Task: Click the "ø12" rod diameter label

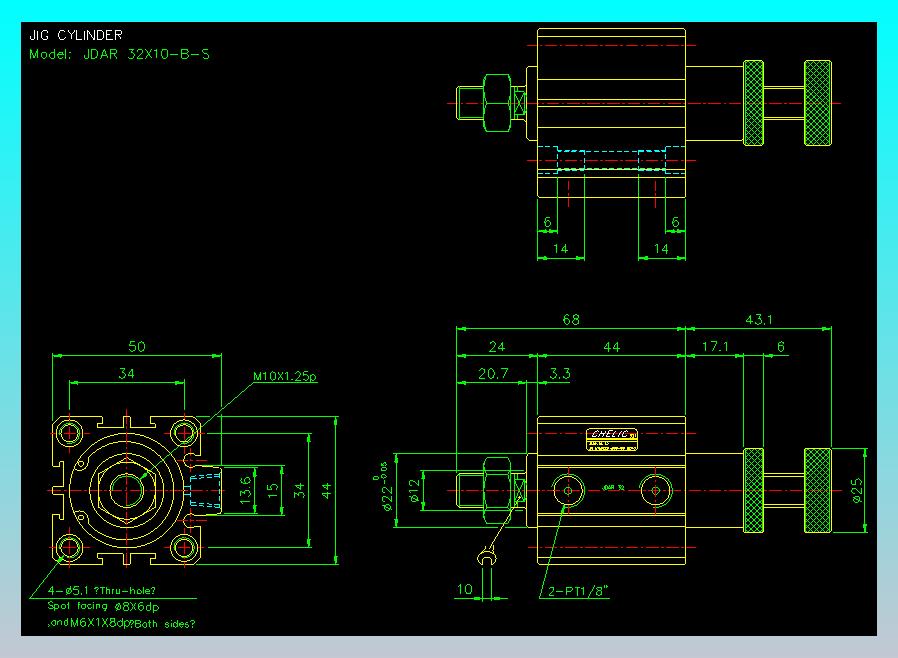Action: (x=414, y=491)
